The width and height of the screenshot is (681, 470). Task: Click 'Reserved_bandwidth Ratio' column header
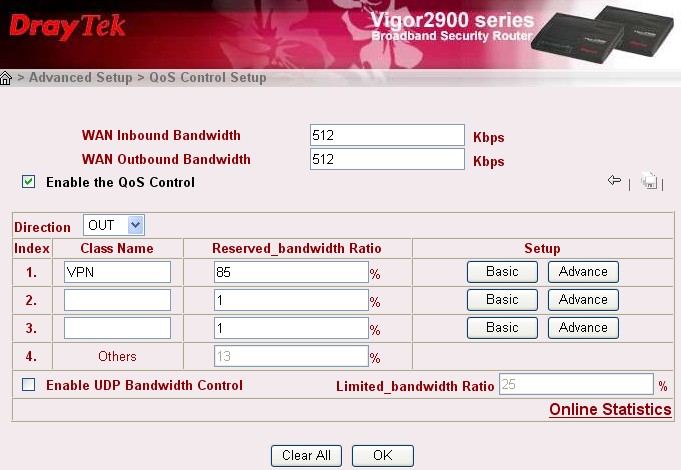(297, 248)
